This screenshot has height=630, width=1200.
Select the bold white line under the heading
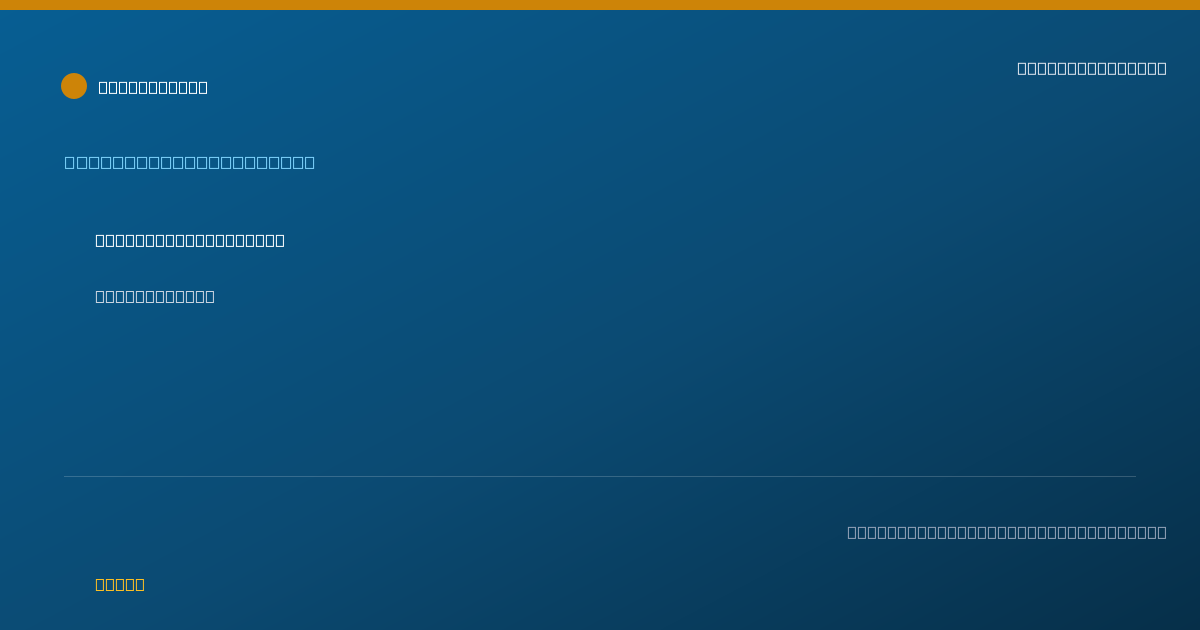point(190,240)
